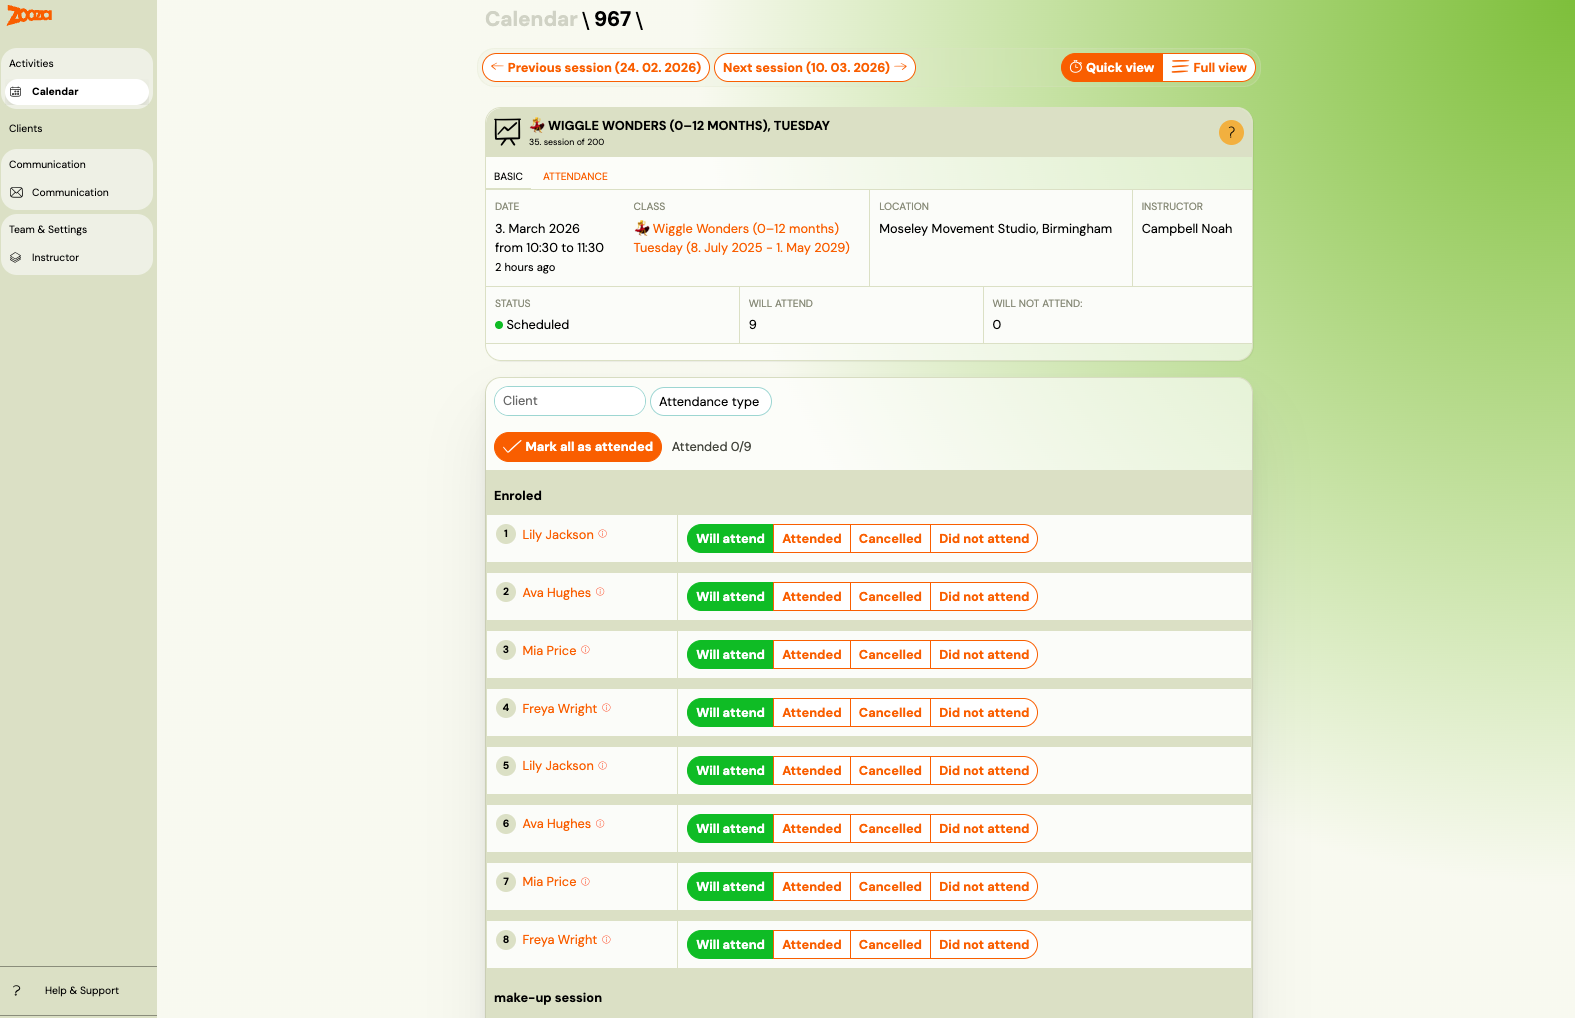This screenshot has height=1018, width=1575.
Task: Switch to Full view
Action: pyautogui.click(x=1209, y=68)
